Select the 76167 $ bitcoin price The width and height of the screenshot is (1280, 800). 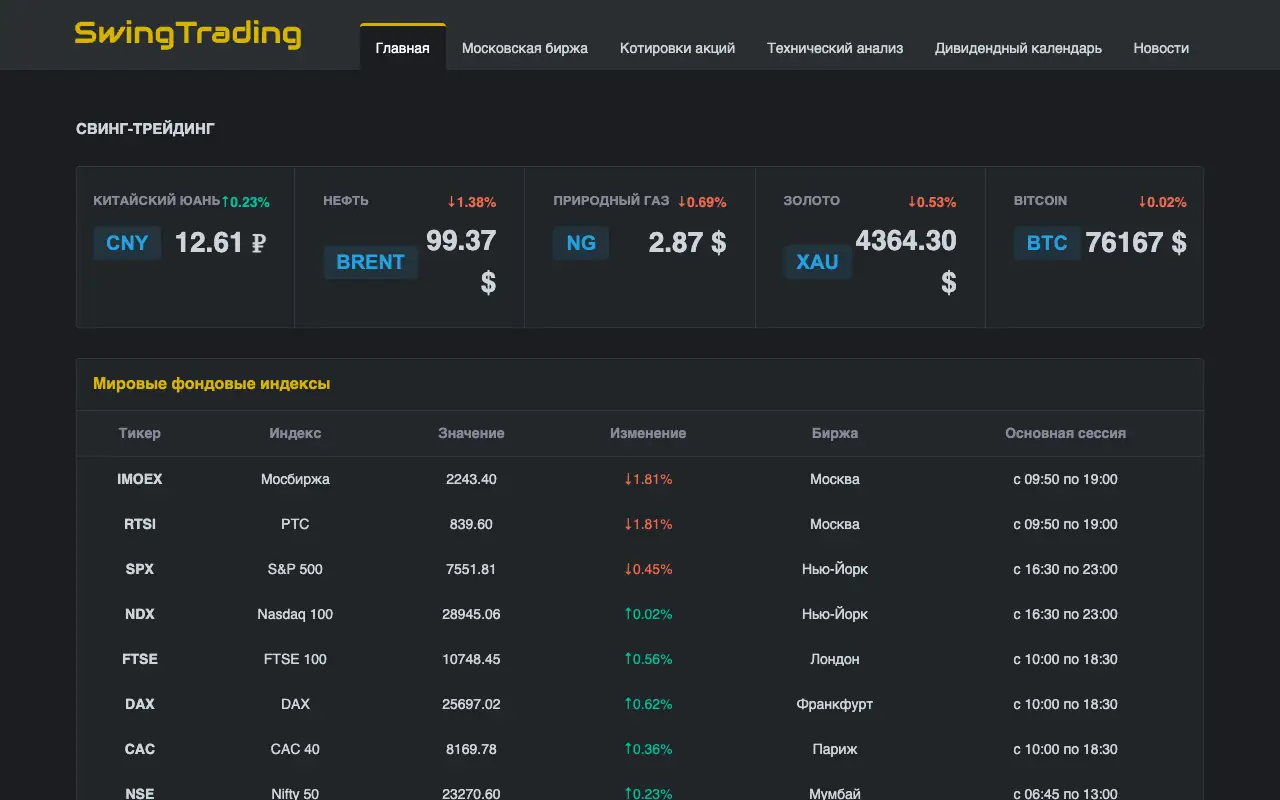(1136, 243)
